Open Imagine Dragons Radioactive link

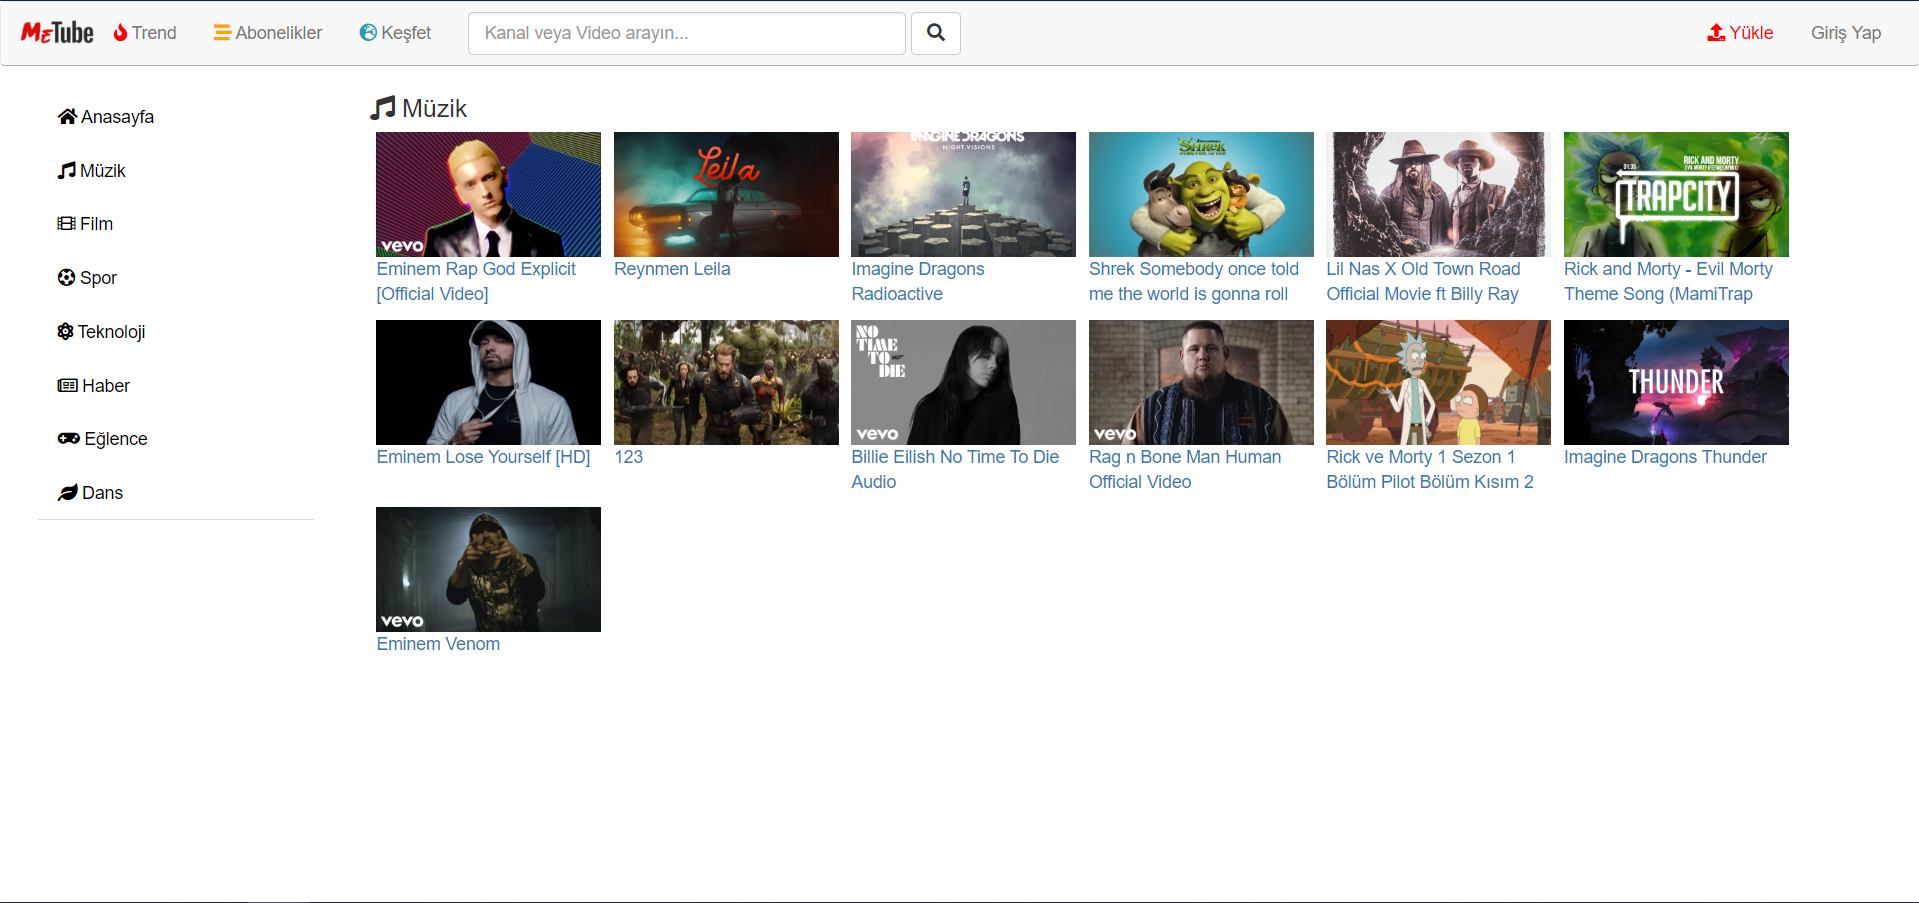pos(917,281)
